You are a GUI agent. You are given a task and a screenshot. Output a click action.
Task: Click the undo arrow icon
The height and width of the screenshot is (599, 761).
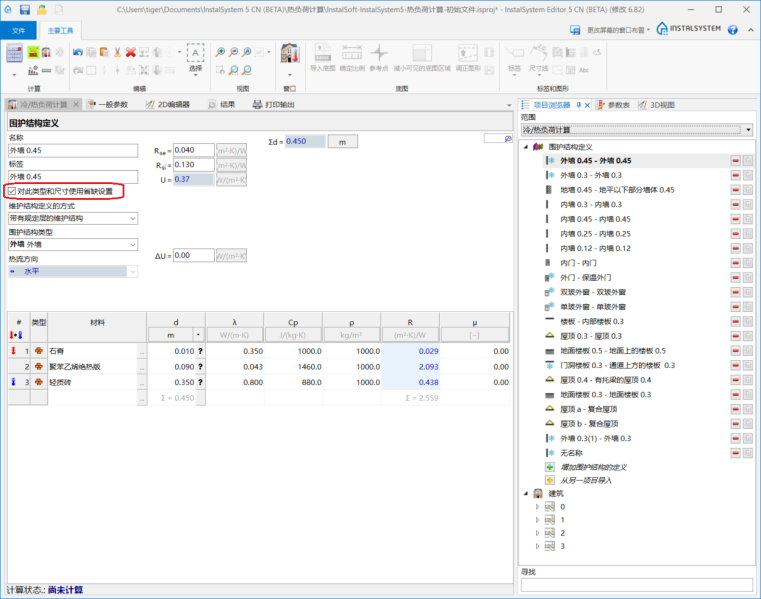78,52
